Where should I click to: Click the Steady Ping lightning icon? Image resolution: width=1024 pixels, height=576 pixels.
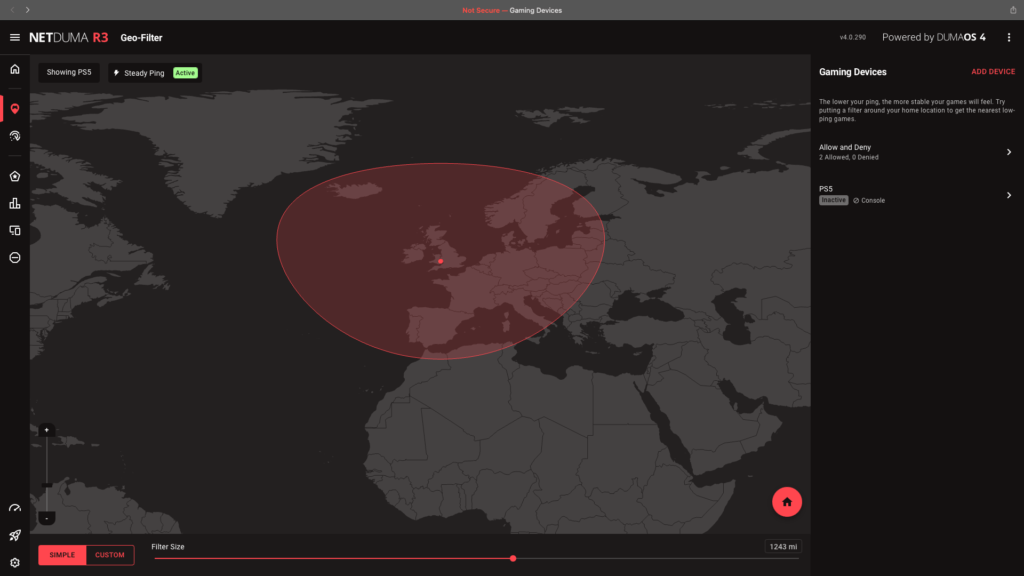[116, 72]
